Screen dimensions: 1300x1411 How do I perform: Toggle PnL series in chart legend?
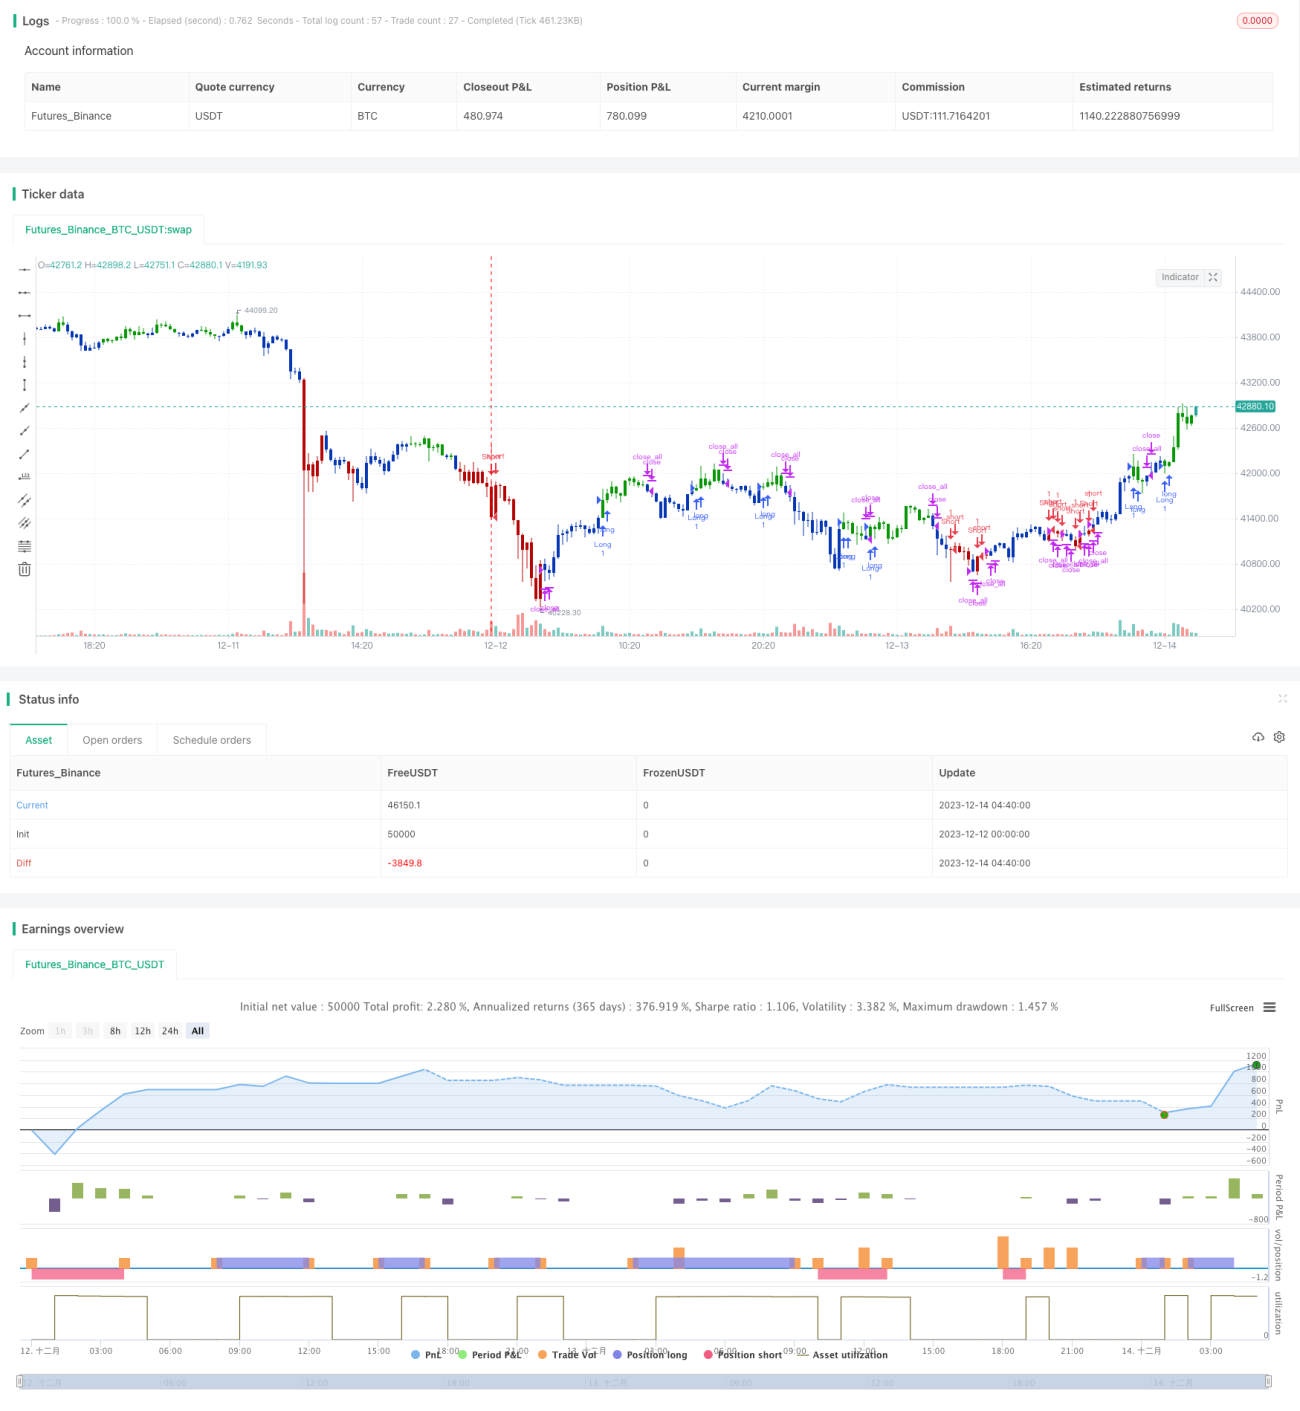[426, 1355]
